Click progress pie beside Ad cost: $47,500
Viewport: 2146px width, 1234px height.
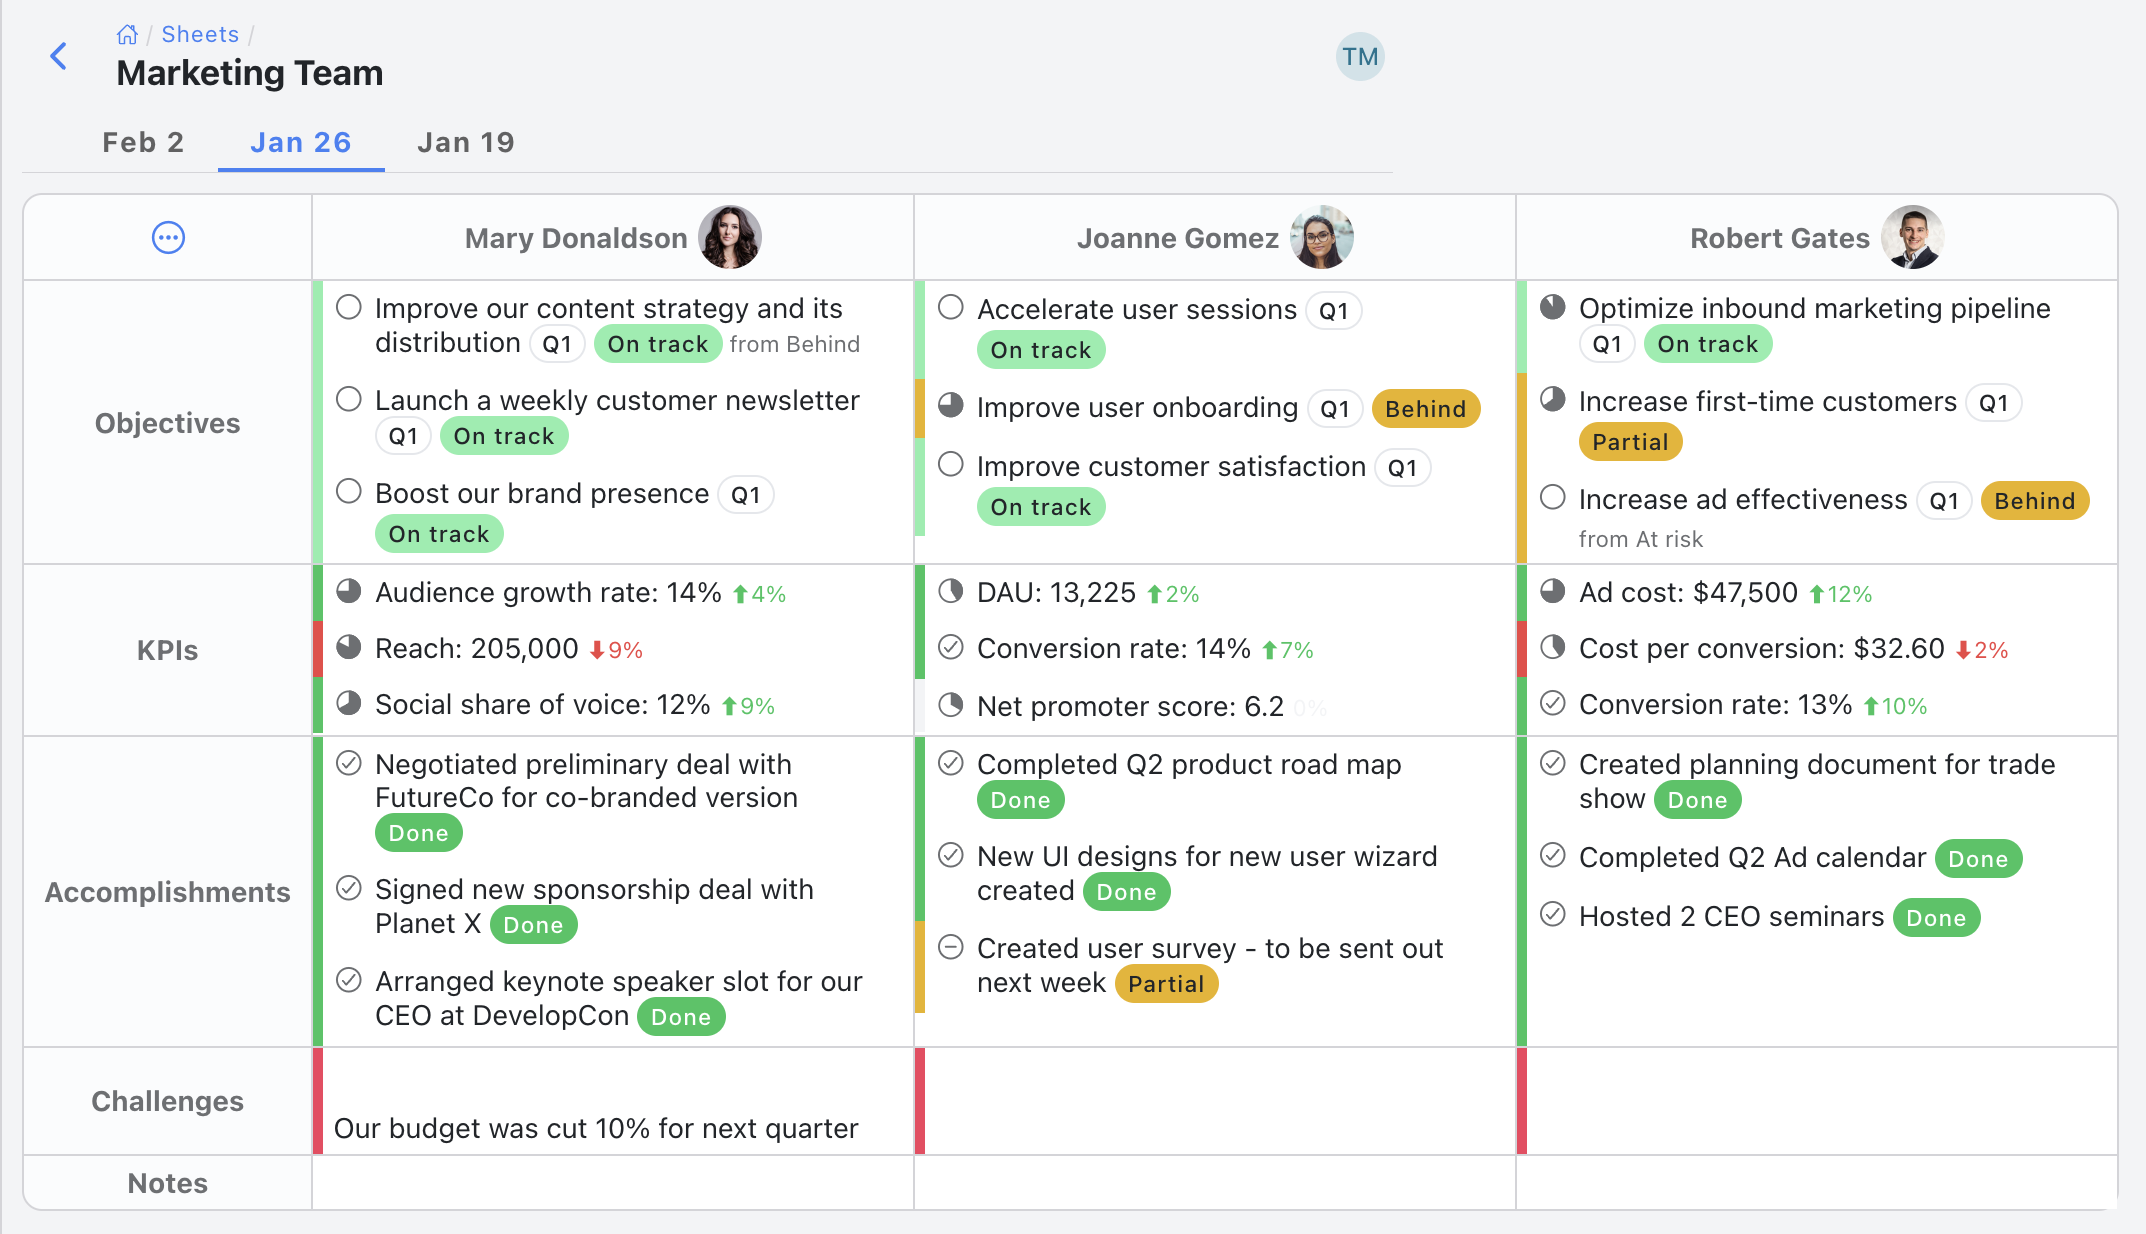click(1553, 591)
